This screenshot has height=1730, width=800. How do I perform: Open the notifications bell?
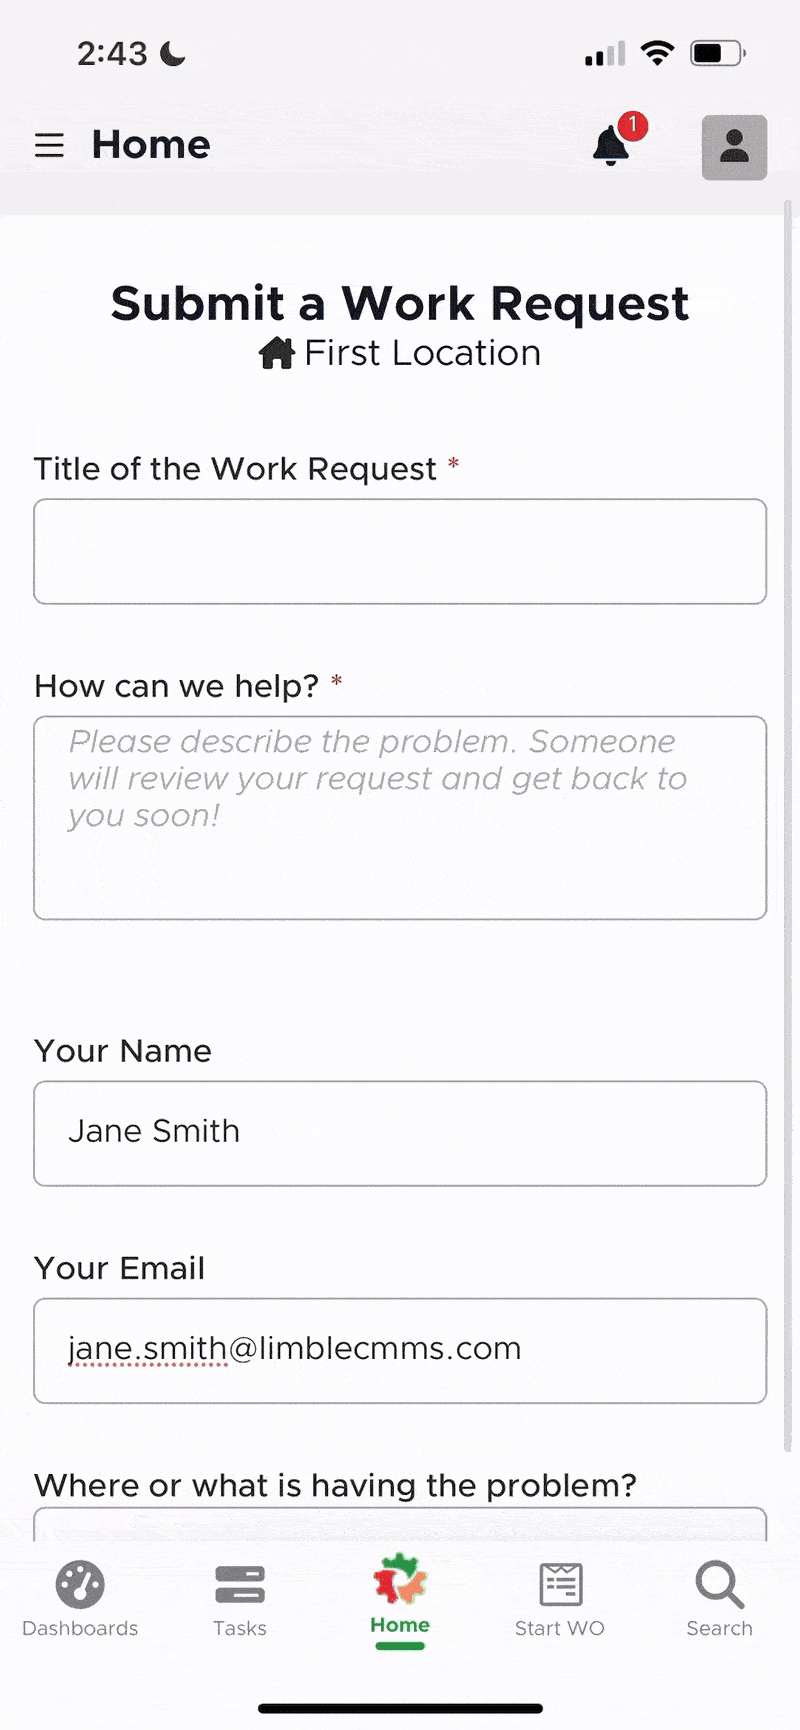point(611,146)
